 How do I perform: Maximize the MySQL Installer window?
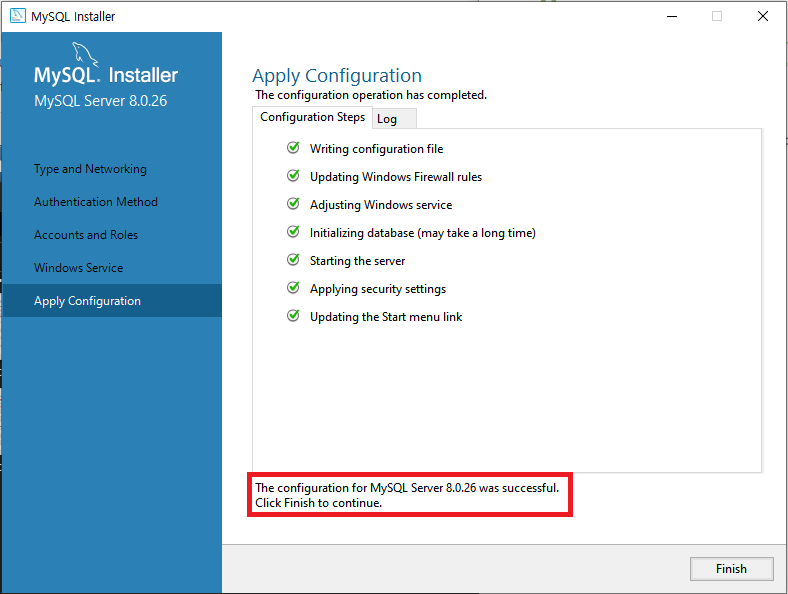[x=717, y=16]
